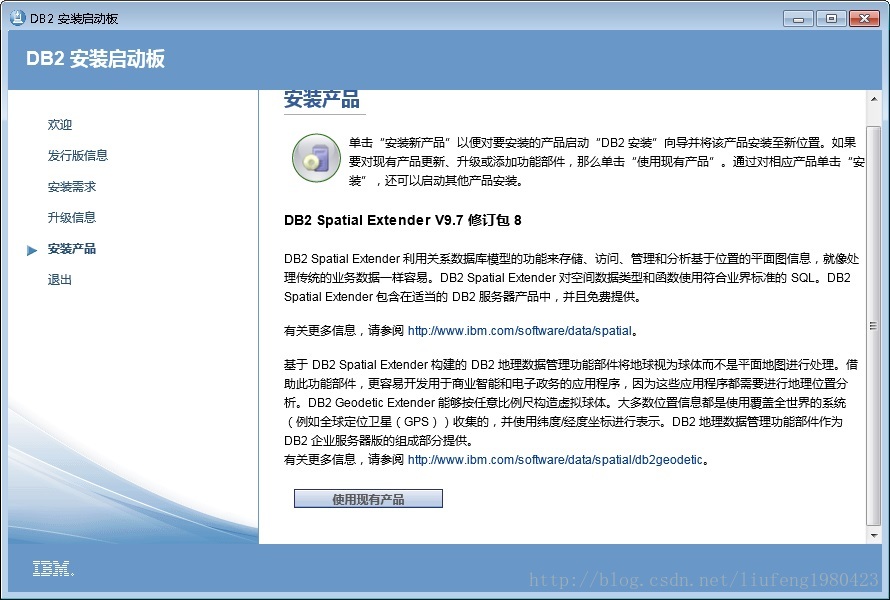The height and width of the screenshot is (600, 890).
Task: Select 安装产品 menu item
Action: (72, 249)
